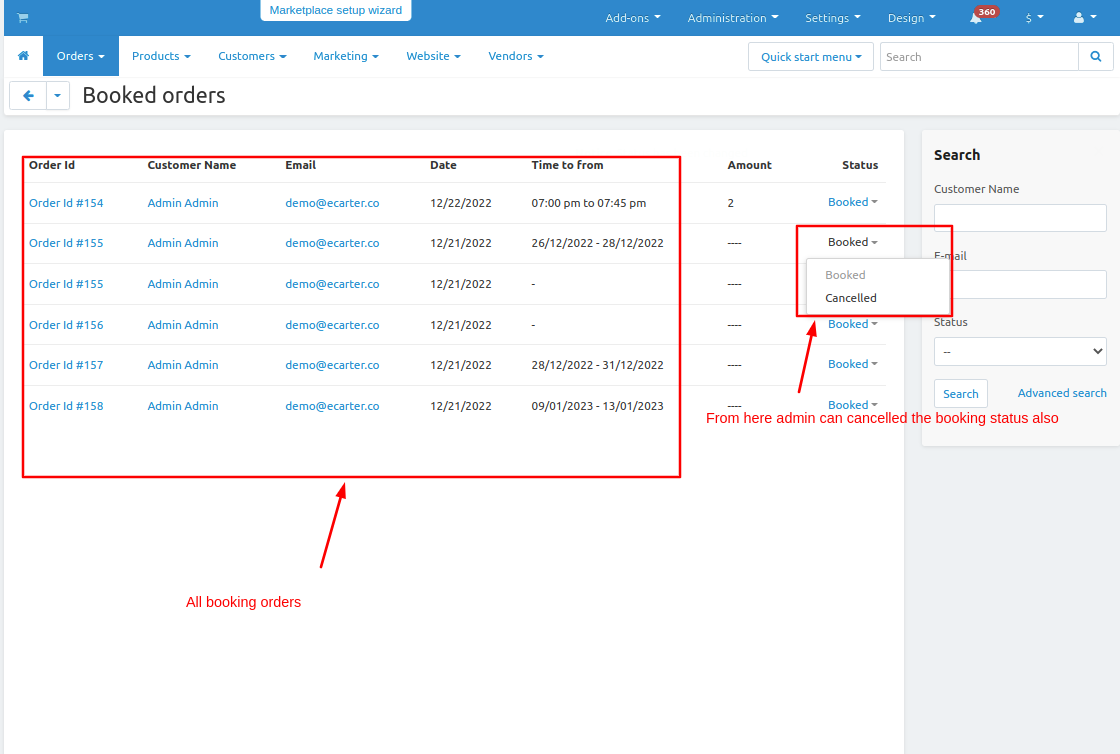Open Booked status dropdown for Order #154
The height and width of the screenshot is (754, 1120).
[x=852, y=202]
